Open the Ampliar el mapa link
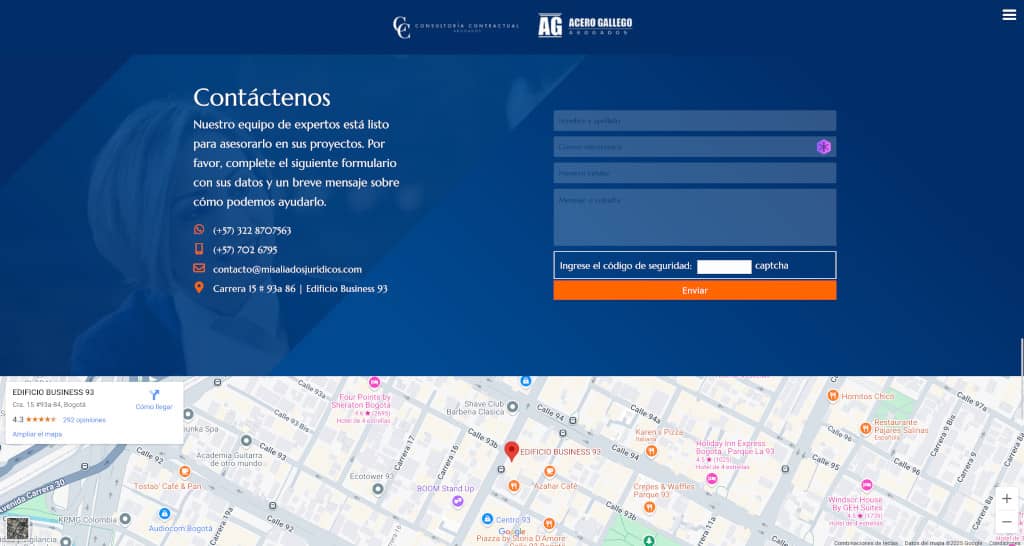 37,434
